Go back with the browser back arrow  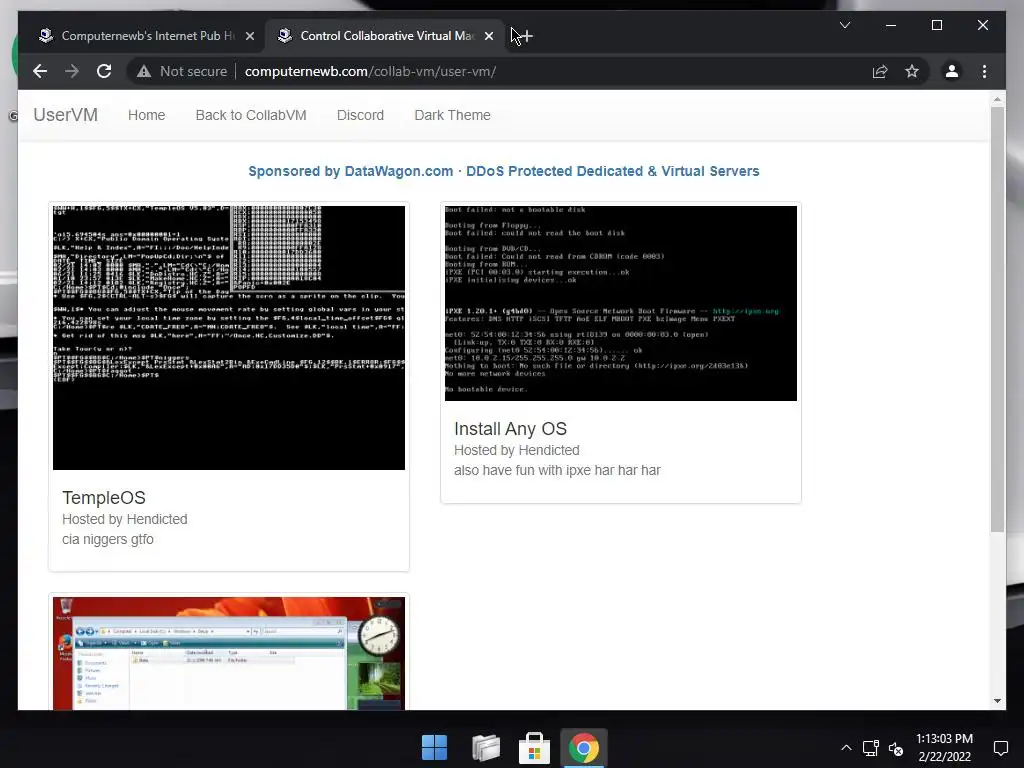[x=40, y=71]
